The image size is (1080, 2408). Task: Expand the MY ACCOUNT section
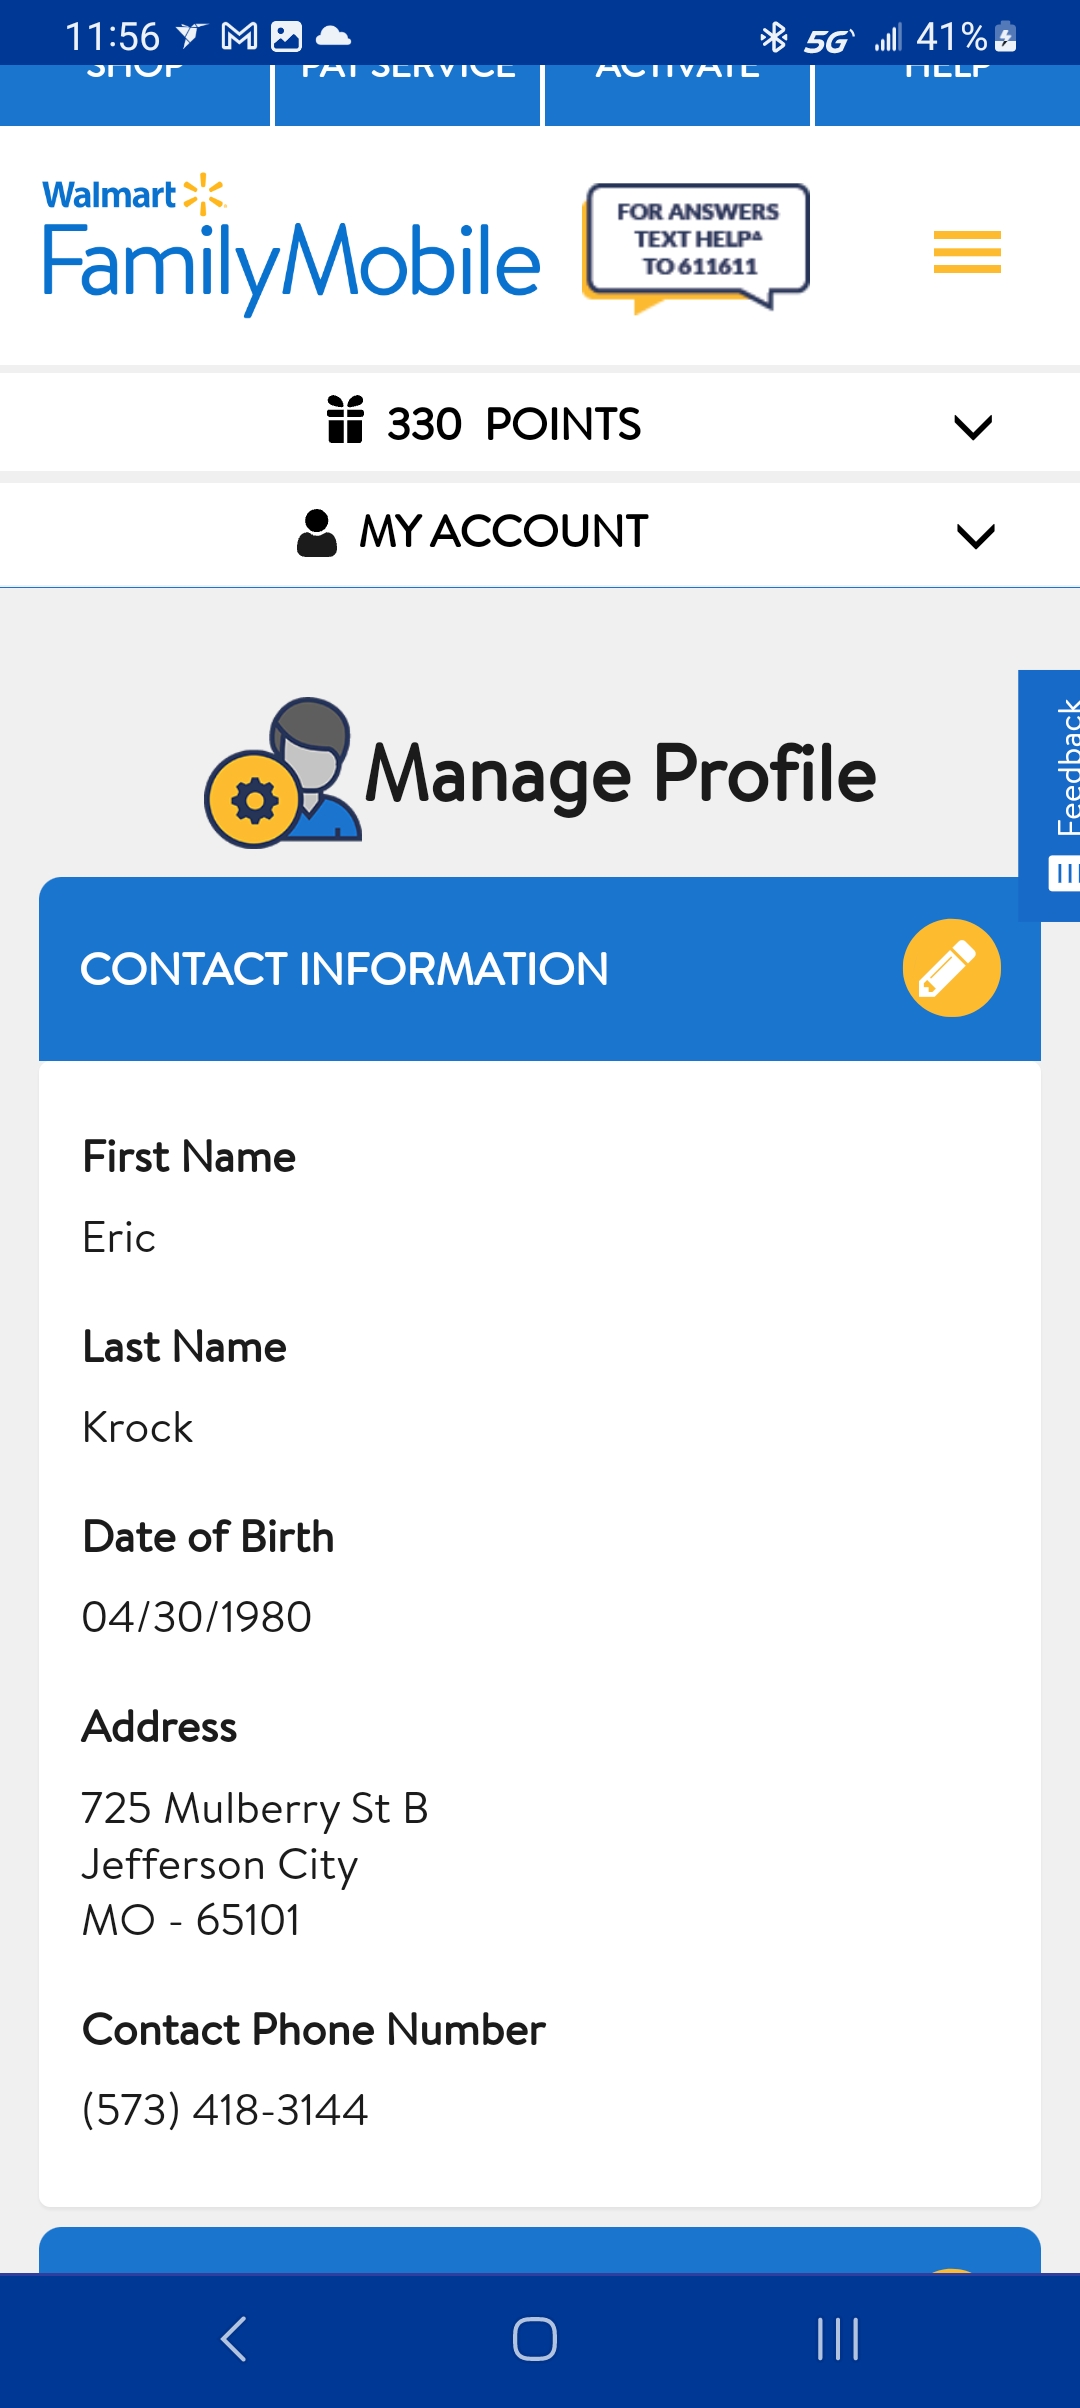tap(974, 535)
